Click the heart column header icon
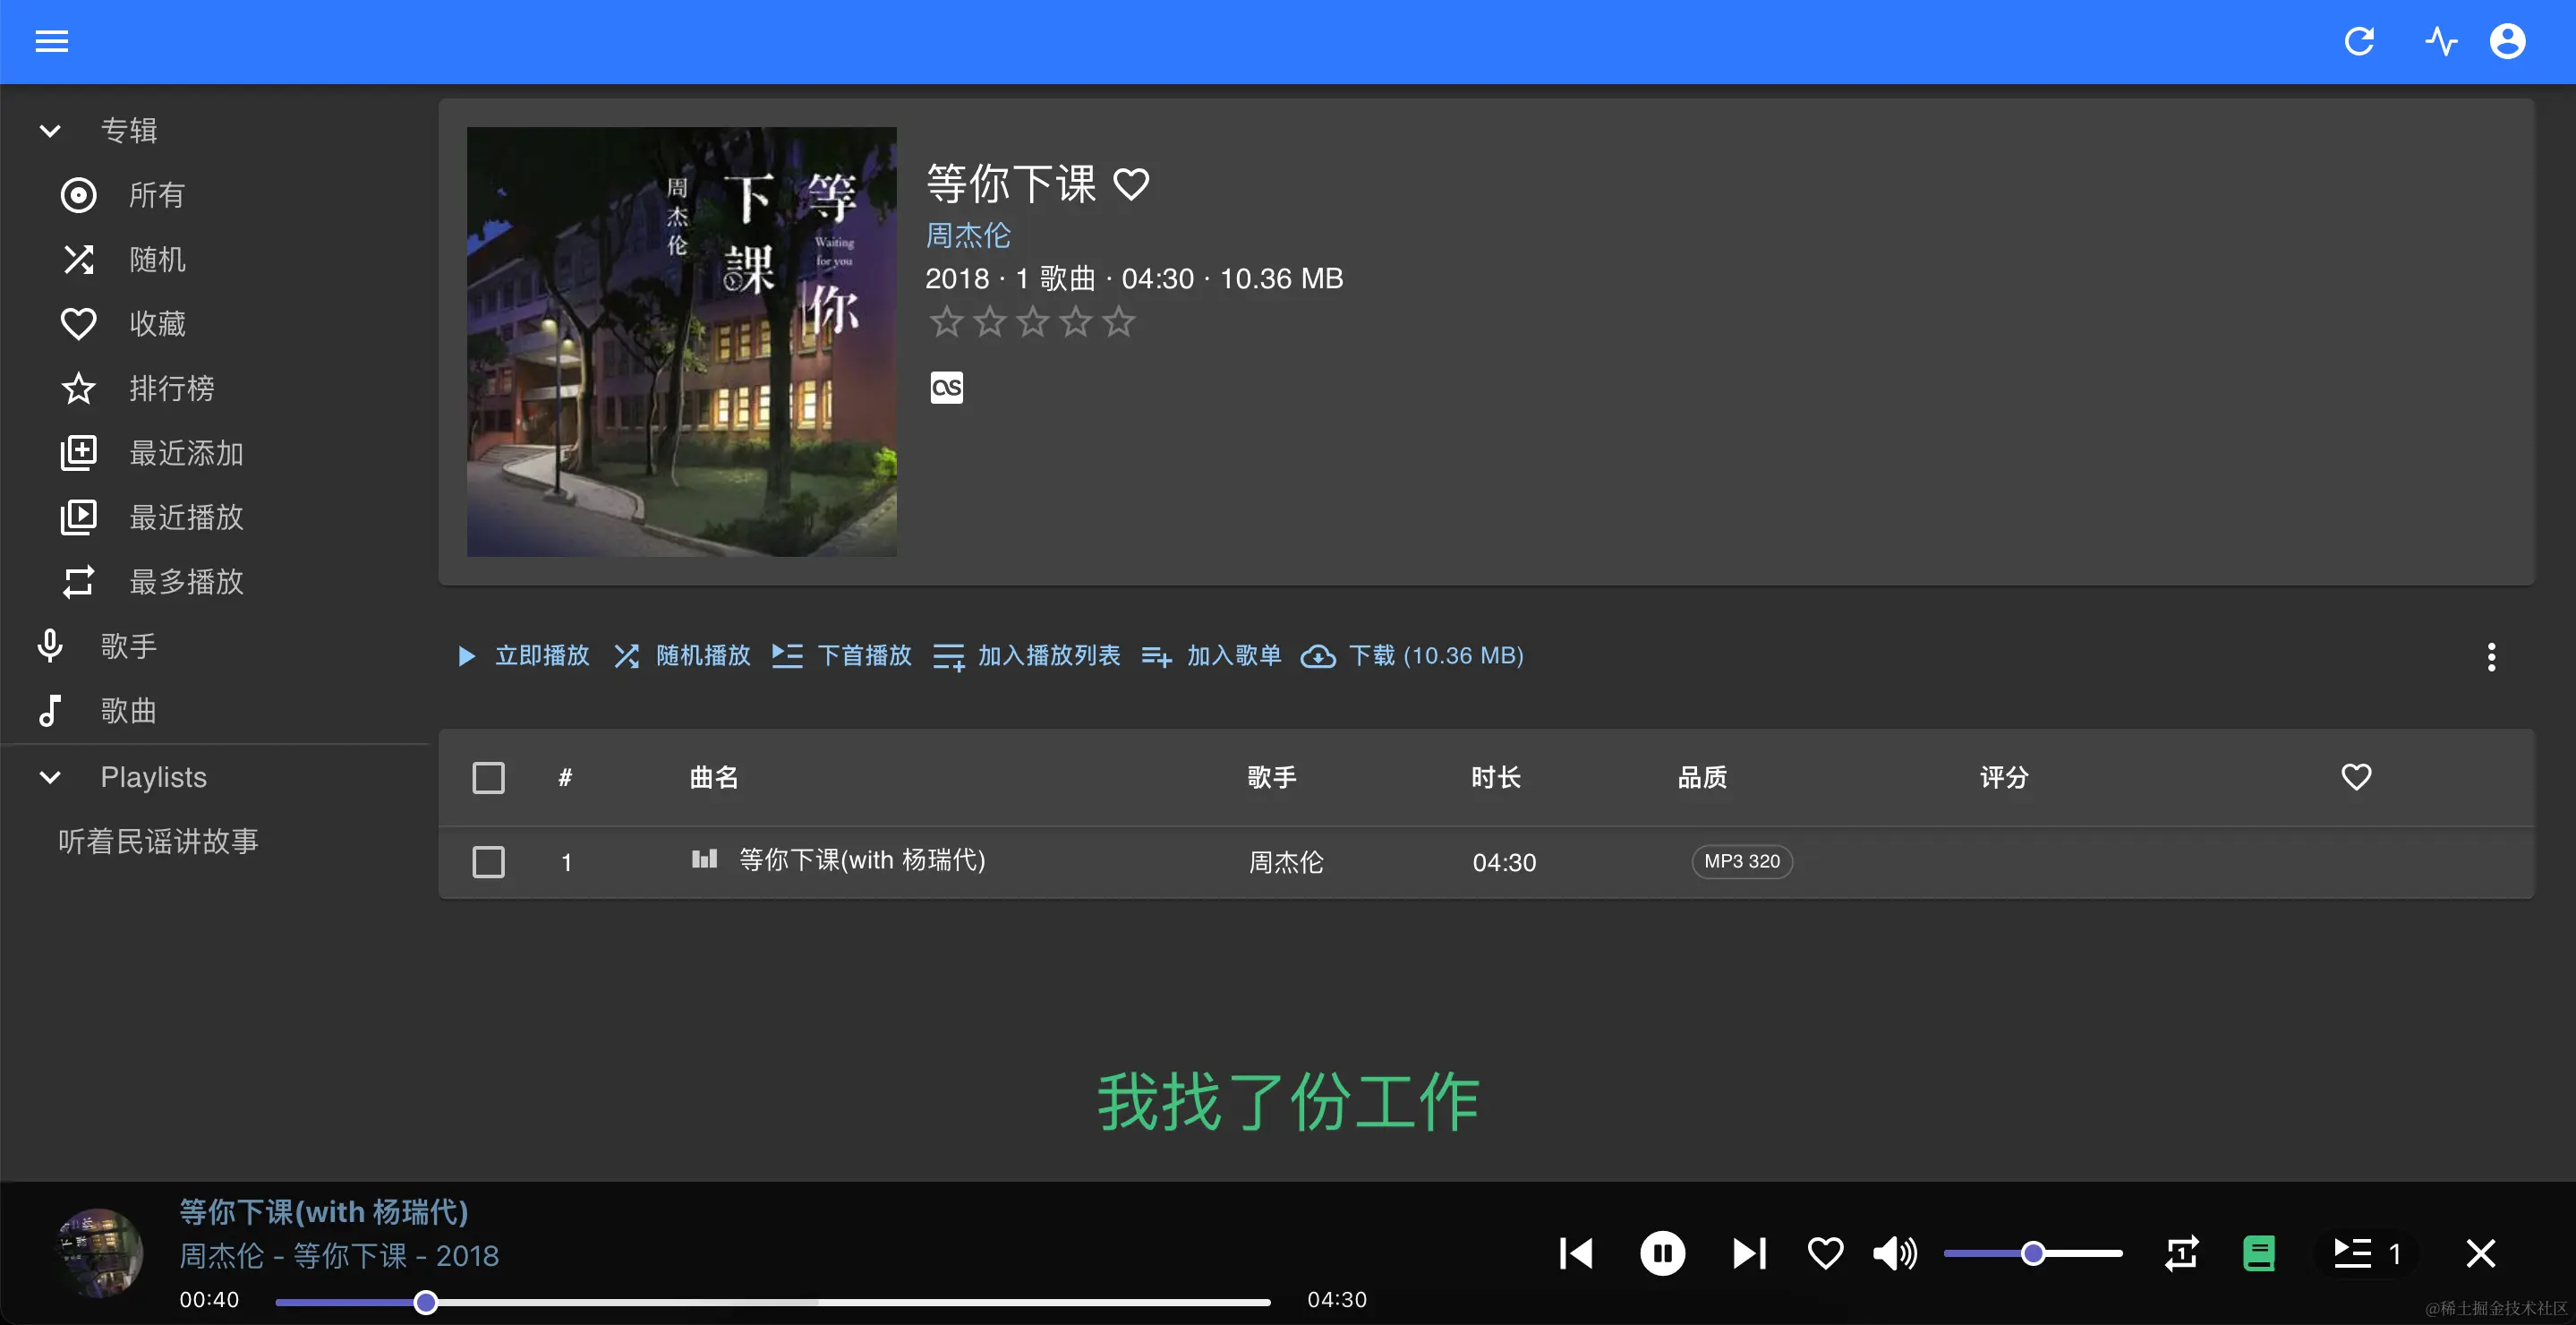The width and height of the screenshot is (2576, 1325). coord(2356,777)
